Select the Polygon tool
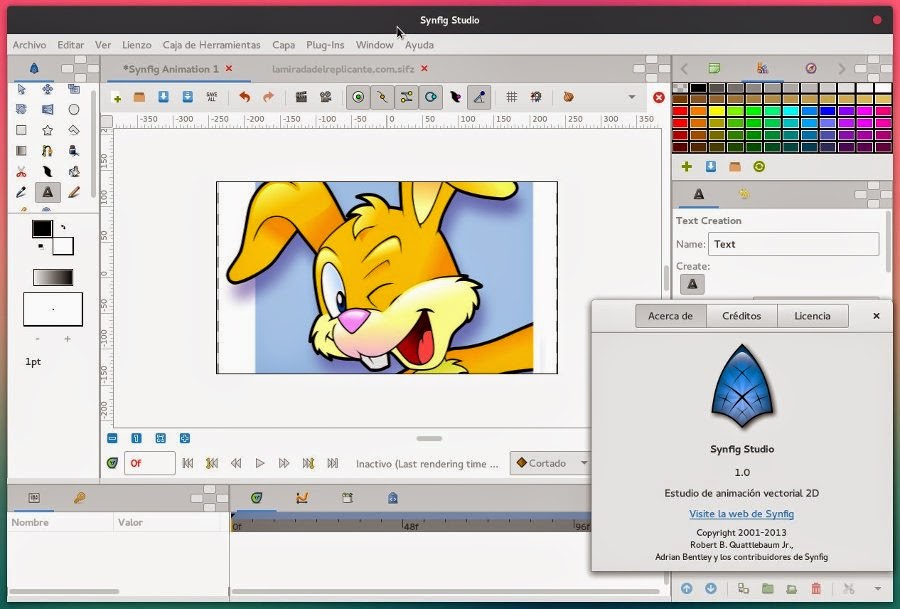 point(73,130)
